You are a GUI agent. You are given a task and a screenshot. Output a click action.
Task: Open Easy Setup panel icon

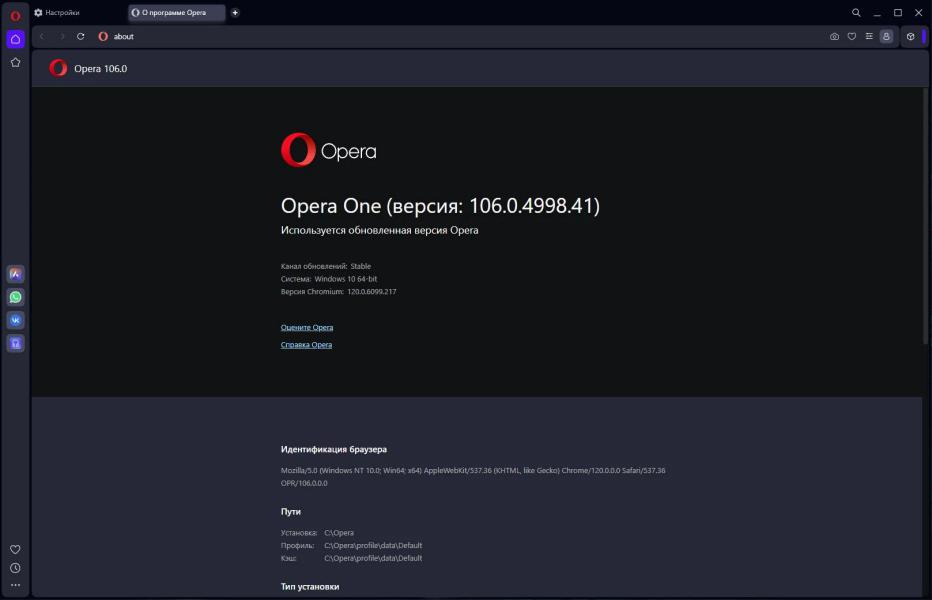869,36
